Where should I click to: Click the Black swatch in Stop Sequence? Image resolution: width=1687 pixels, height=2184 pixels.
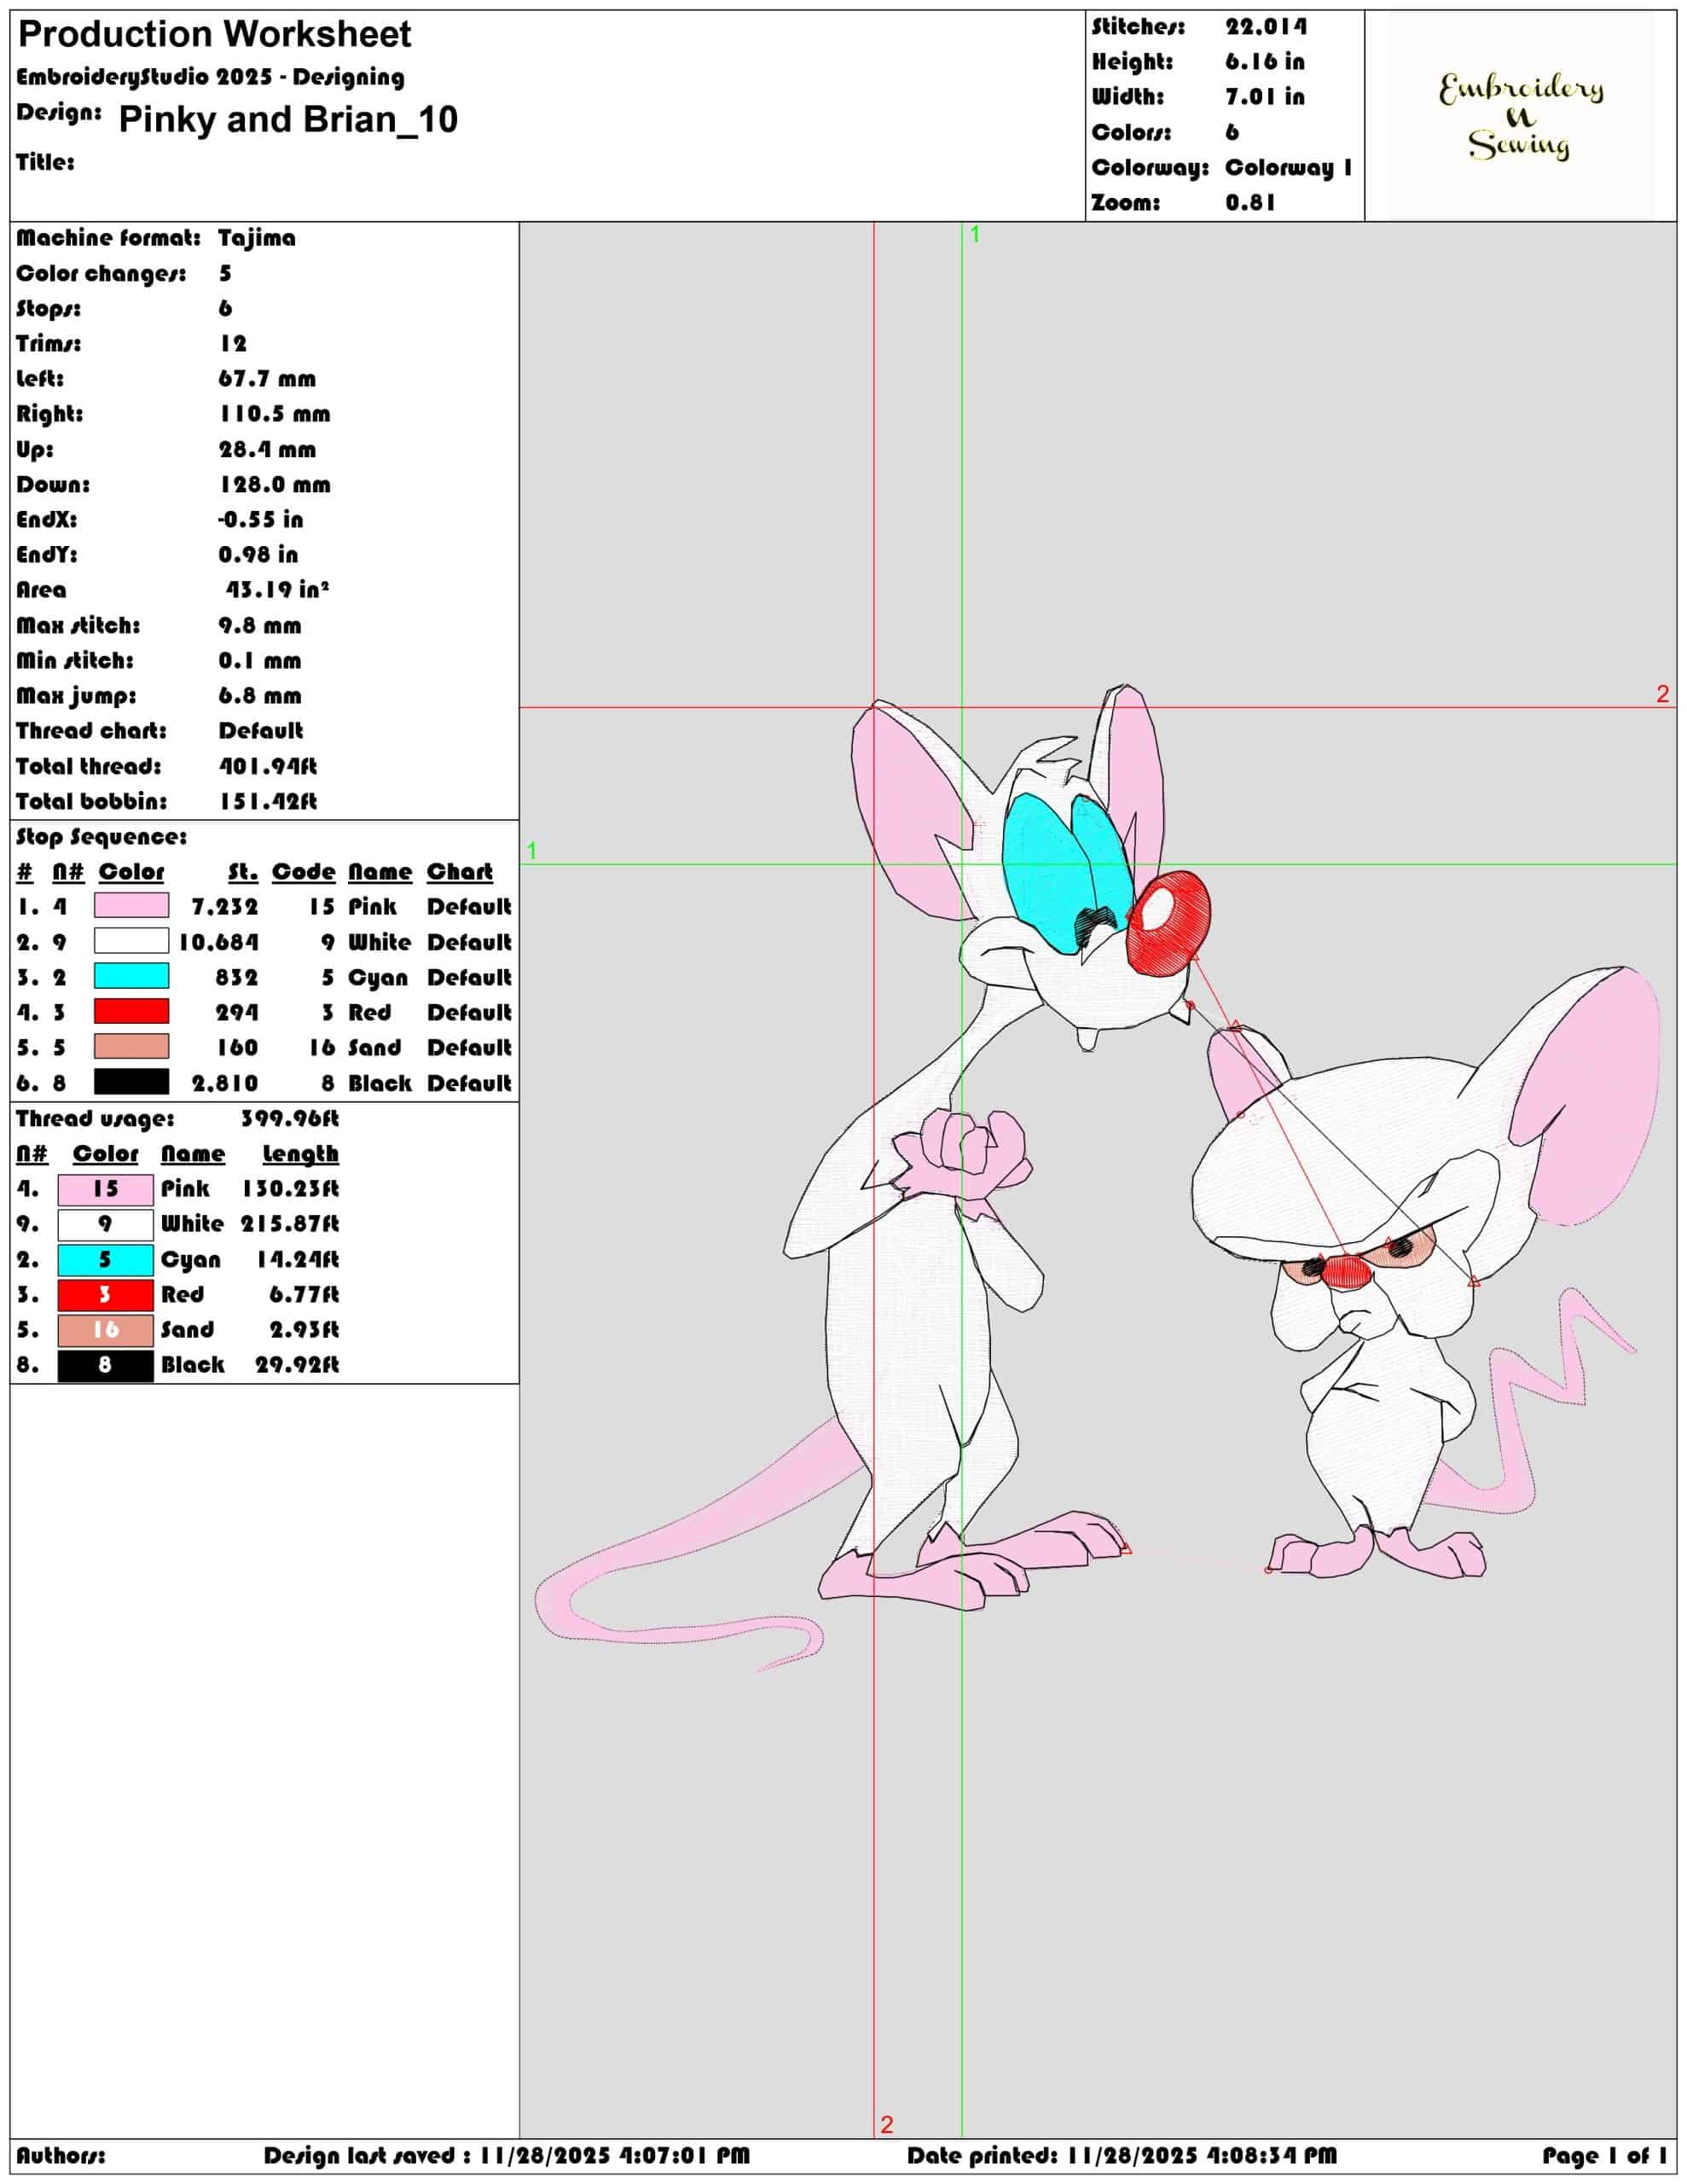[131, 1082]
